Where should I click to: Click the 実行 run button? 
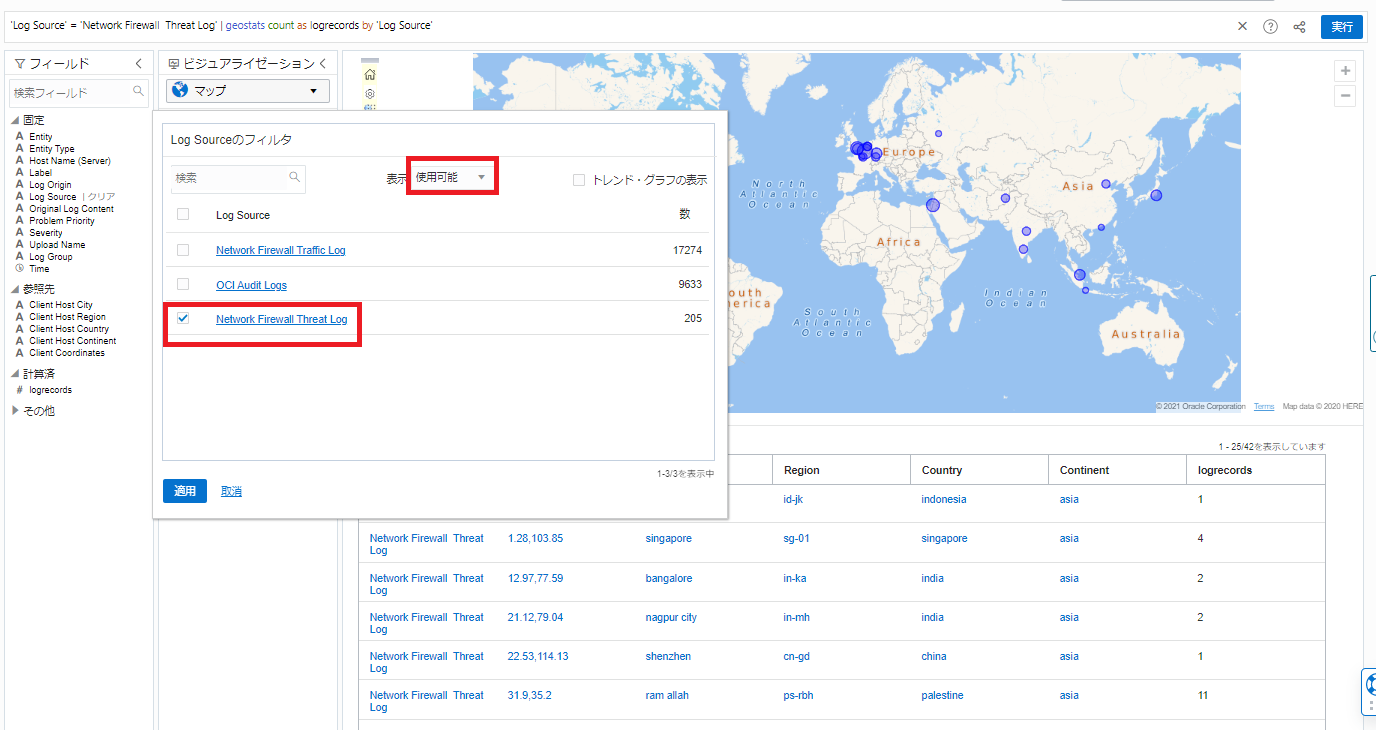coord(1341,27)
